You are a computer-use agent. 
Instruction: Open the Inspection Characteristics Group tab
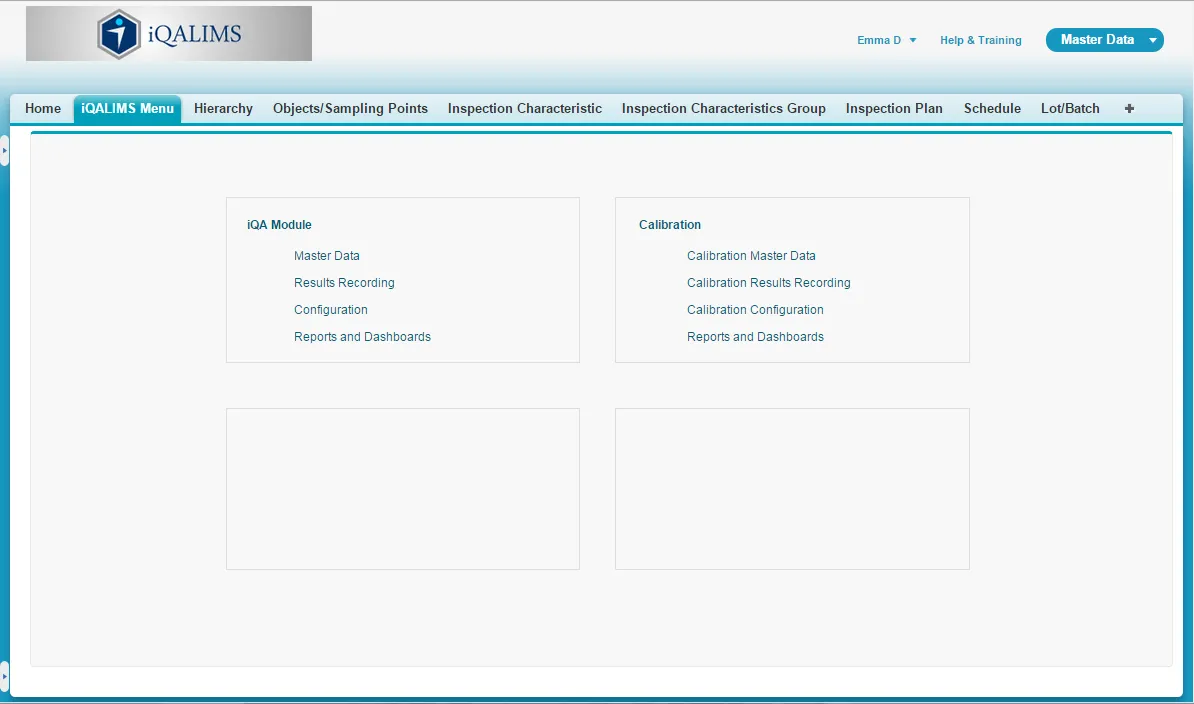tap(723, 109)
